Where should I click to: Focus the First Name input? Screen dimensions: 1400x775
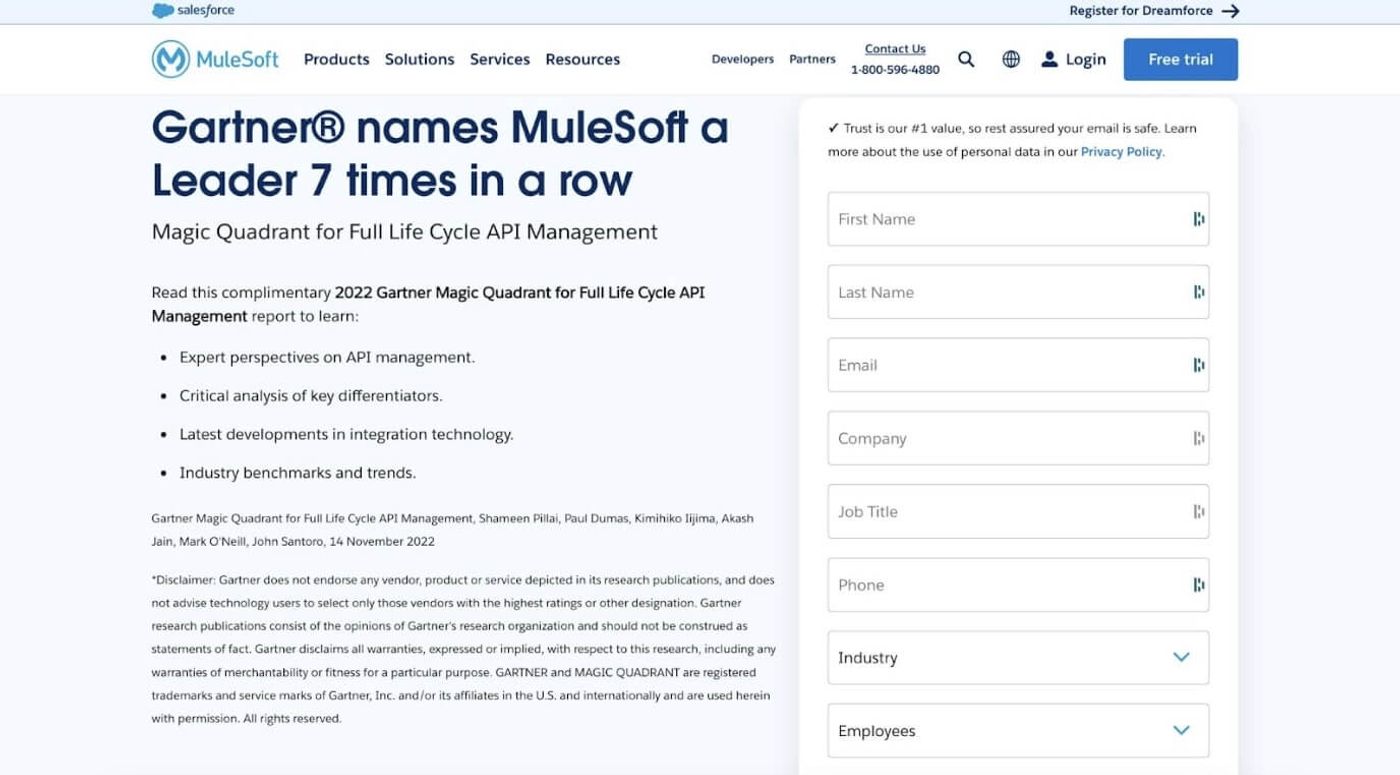[1018, 219]
